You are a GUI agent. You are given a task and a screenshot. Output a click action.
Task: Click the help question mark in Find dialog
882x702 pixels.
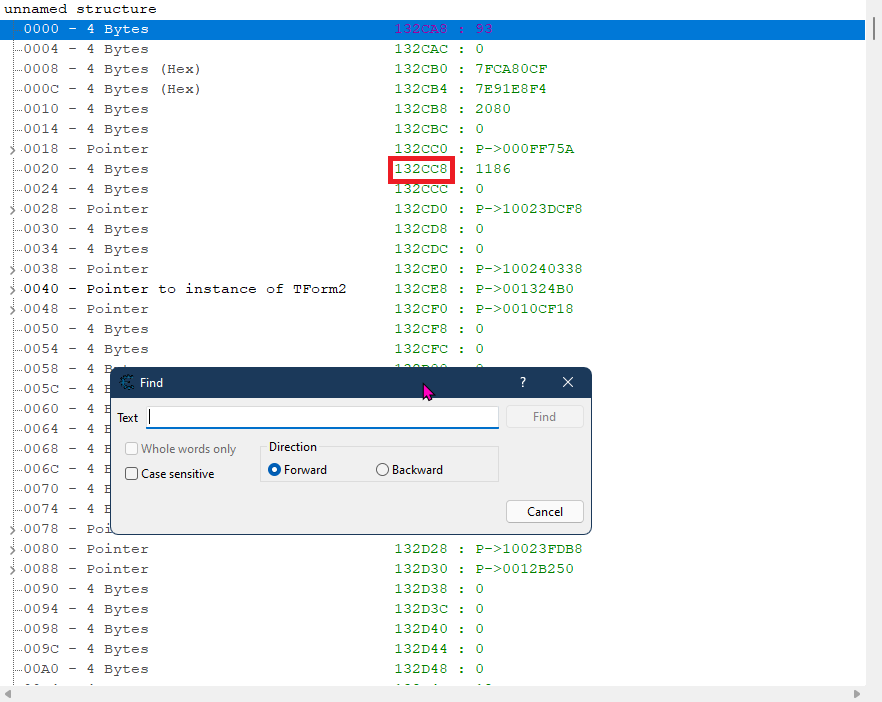pos(523,383)
